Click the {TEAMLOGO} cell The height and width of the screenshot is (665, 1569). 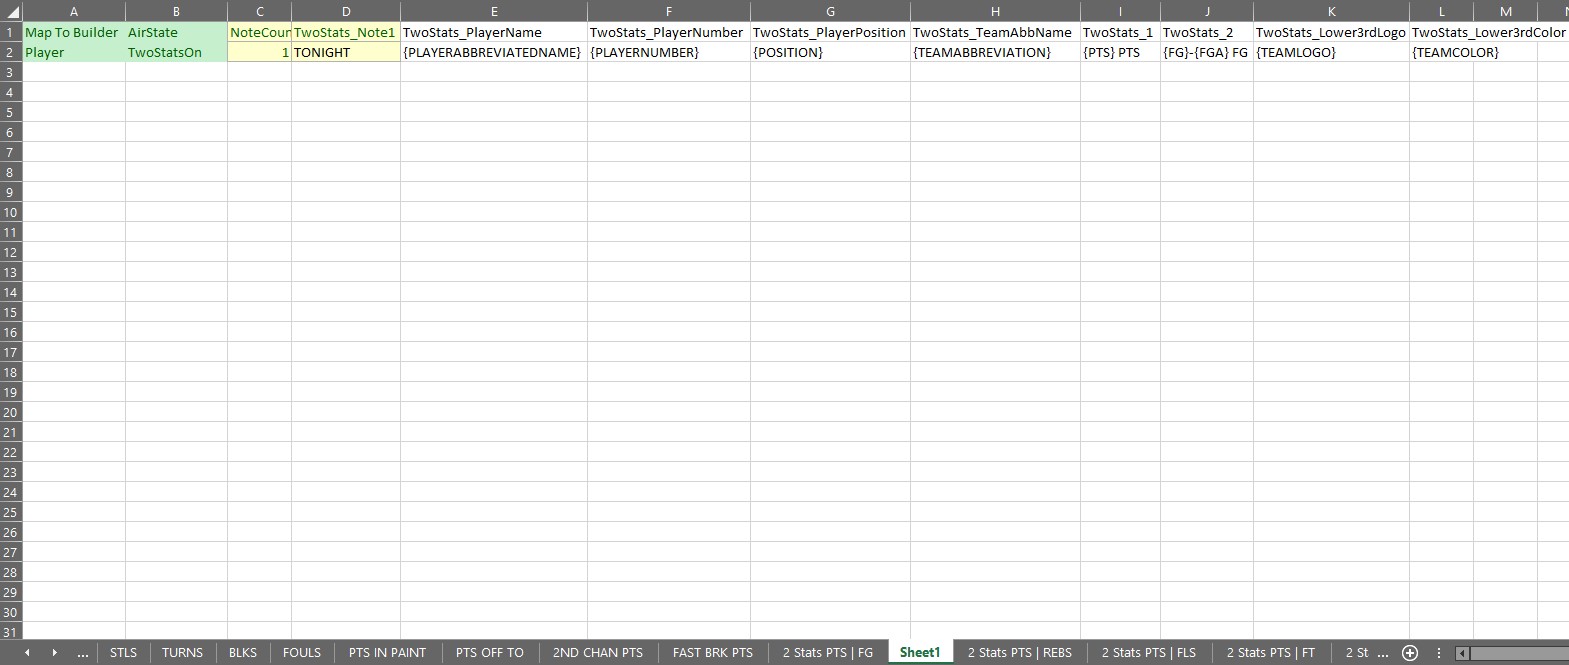pos(1330,52)
